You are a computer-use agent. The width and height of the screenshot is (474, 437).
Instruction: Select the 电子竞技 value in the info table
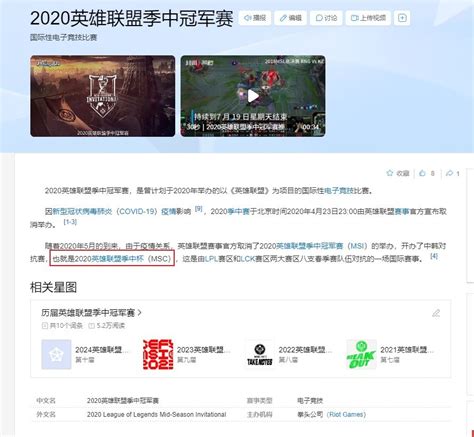(310, 400)
